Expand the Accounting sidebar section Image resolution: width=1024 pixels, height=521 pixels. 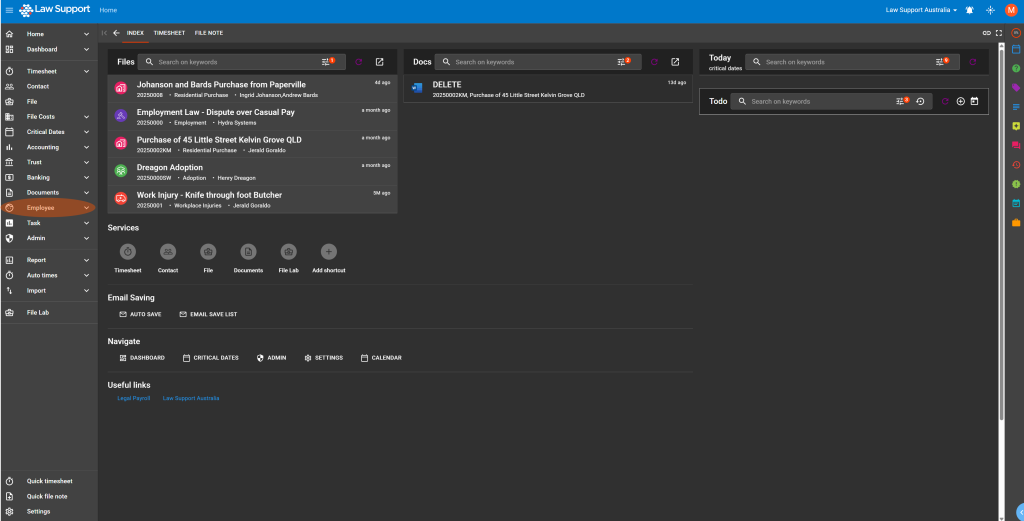87,147
